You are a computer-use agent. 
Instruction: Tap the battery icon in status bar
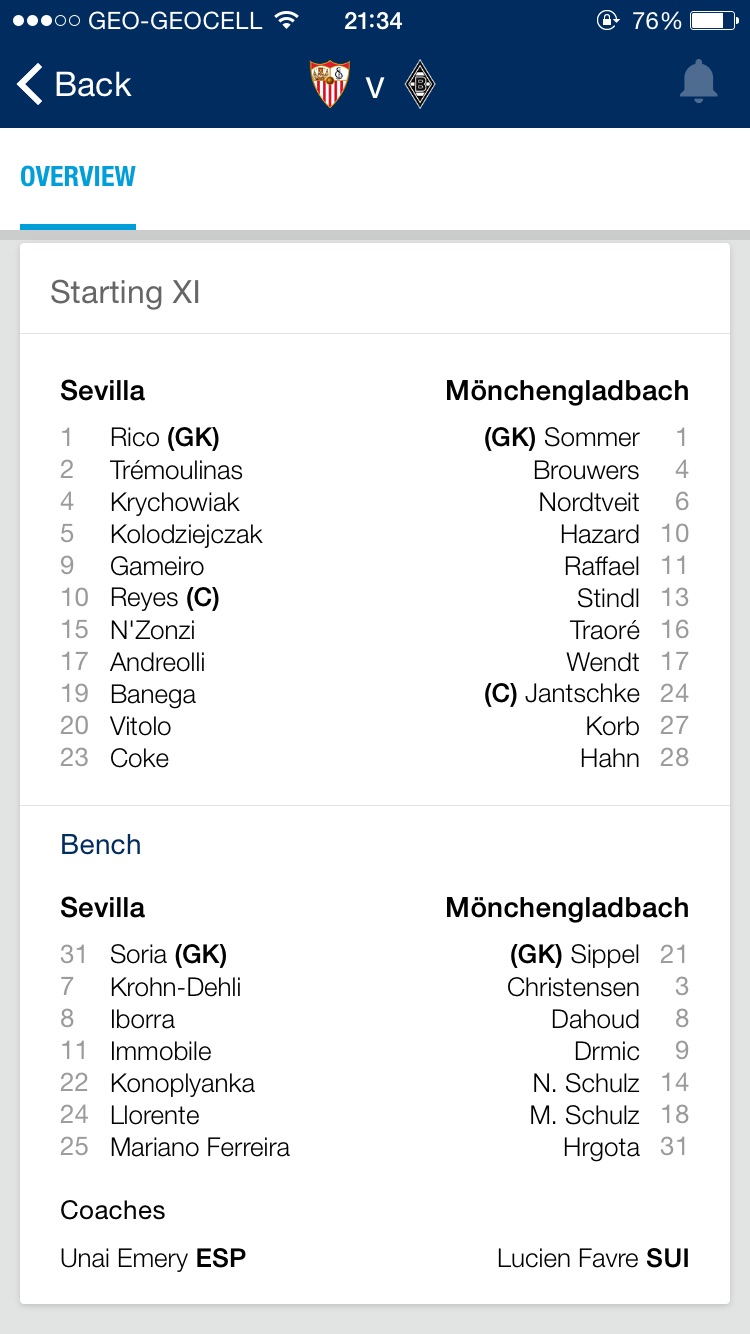click(x=713, y=21)
